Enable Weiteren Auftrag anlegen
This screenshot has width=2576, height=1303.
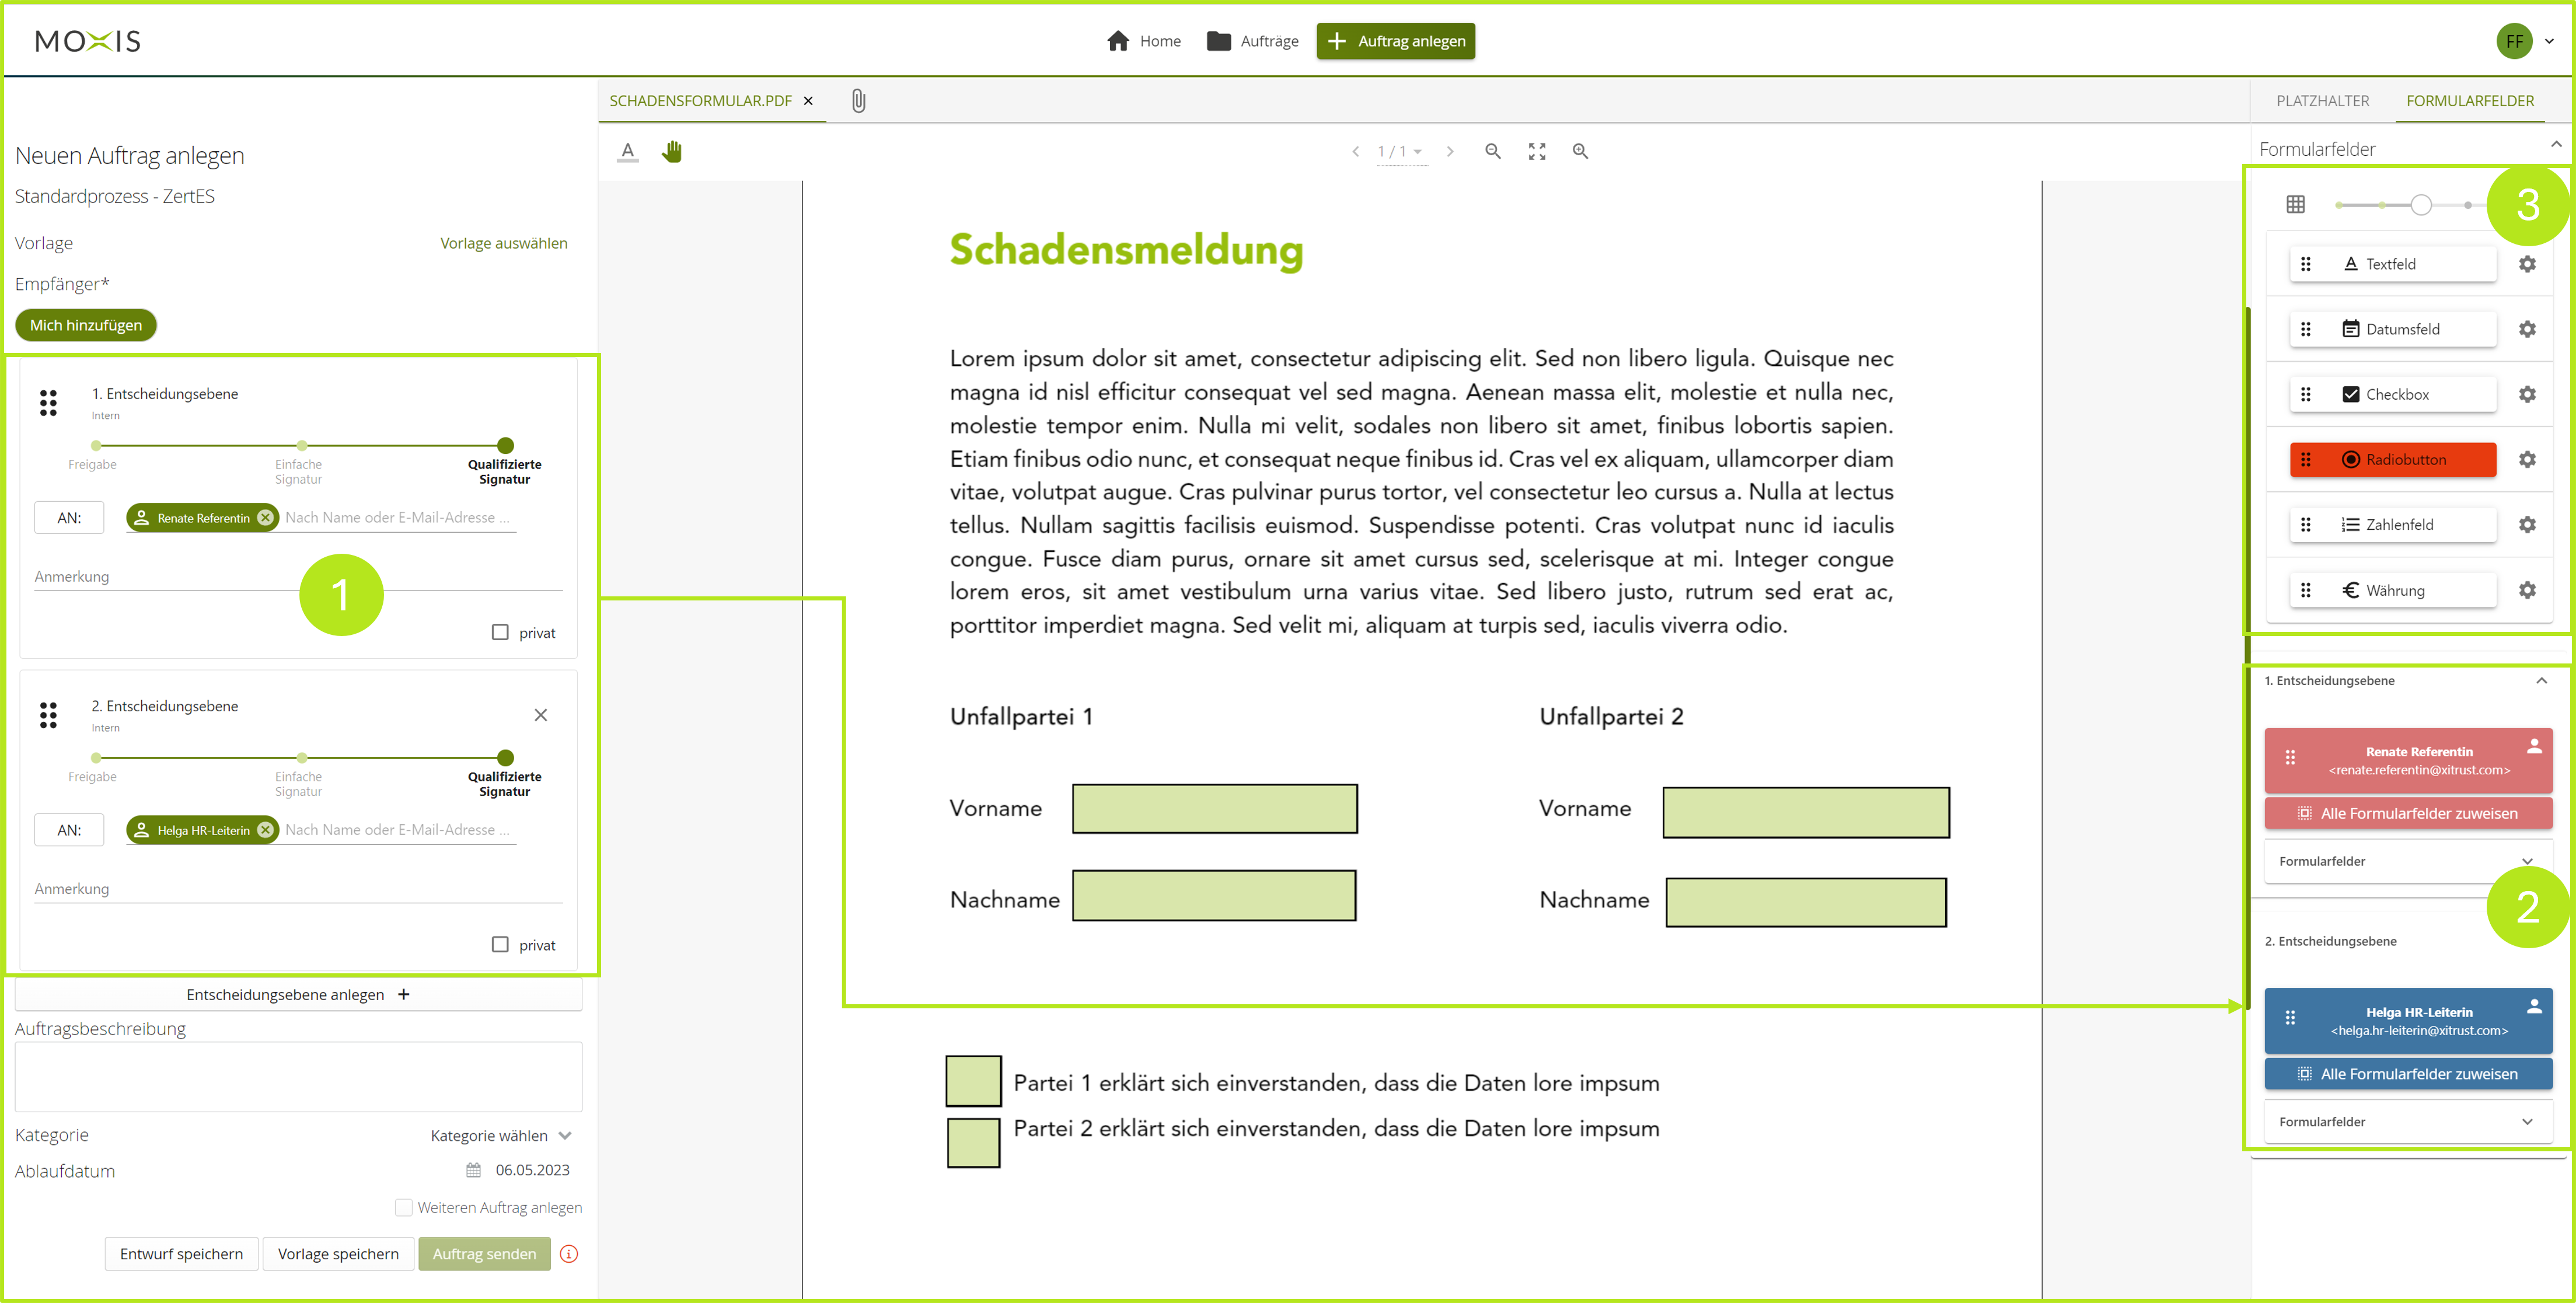pyautogui.click(x=404, y=1207)
